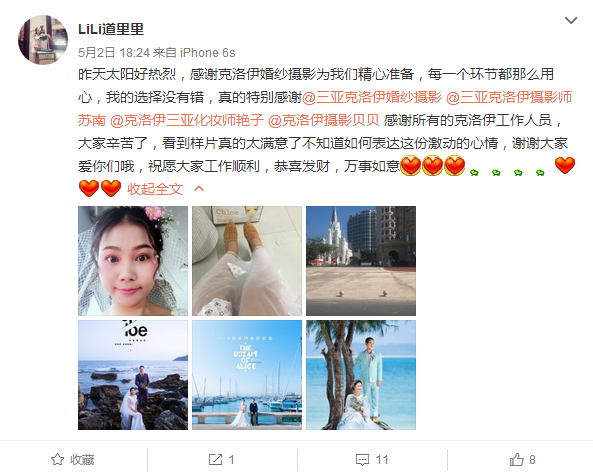Open the post options chevron menu
The width and height of the screenshot is (593, 472).
(571, 20)
